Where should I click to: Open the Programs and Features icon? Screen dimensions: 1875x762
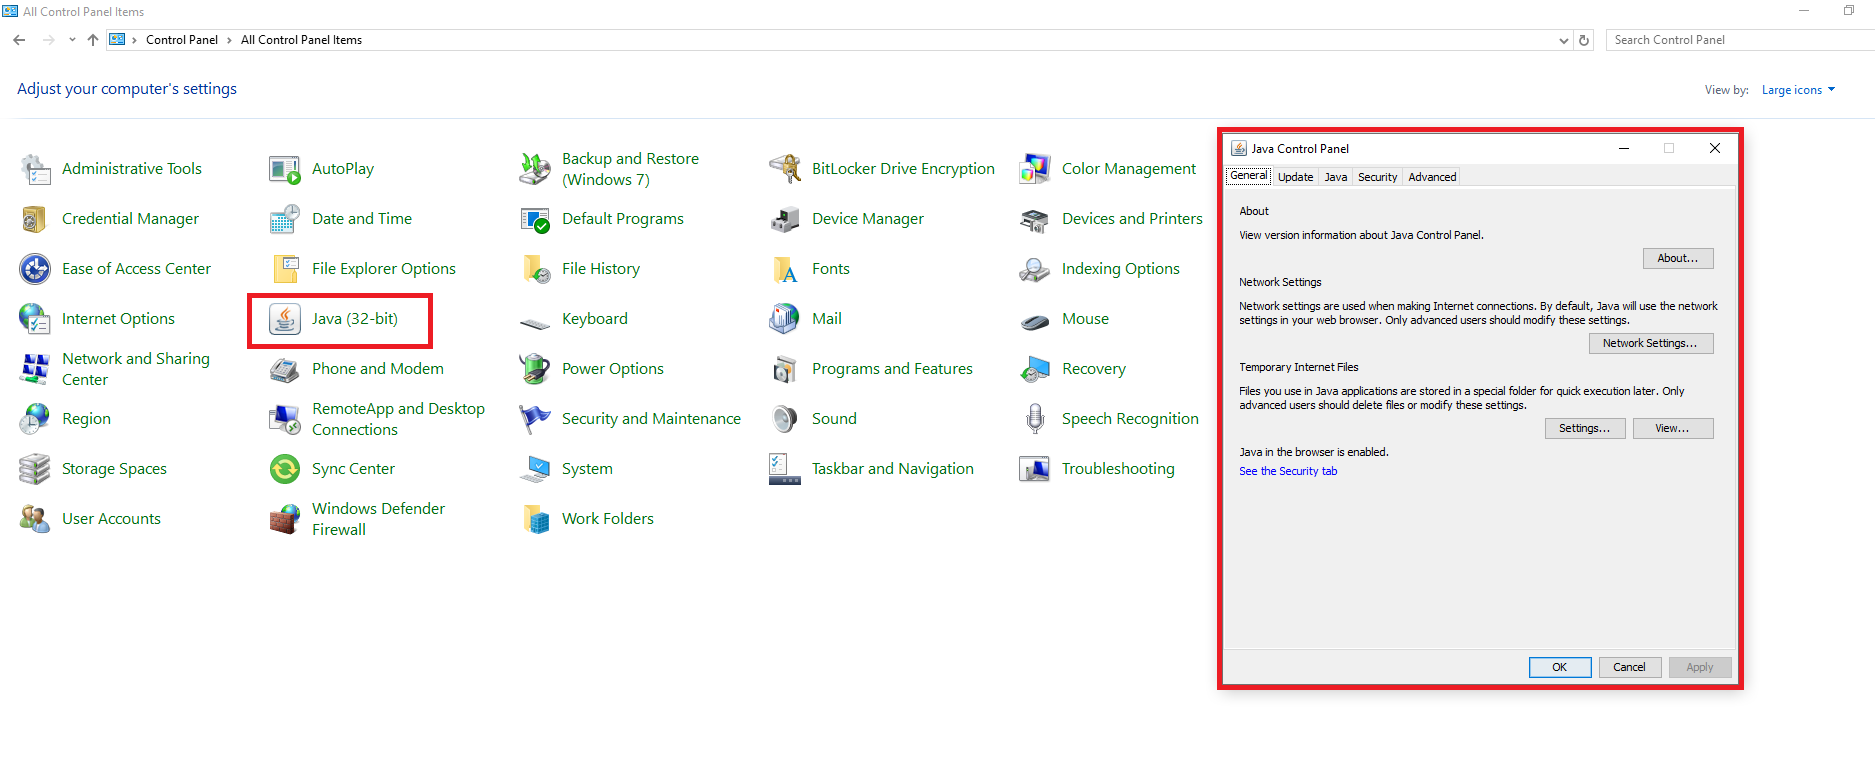(785, 369)
